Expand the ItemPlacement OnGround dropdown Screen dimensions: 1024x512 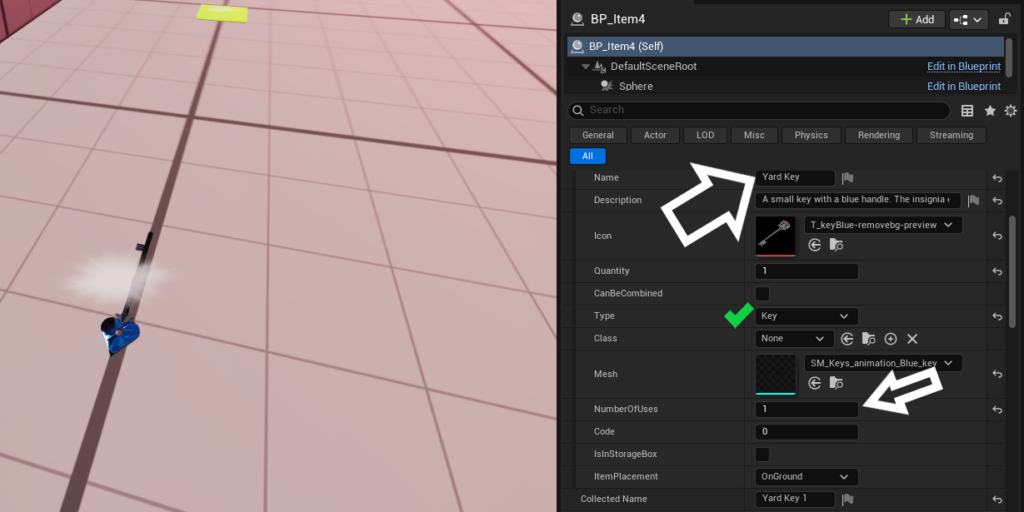click(806, 477)
